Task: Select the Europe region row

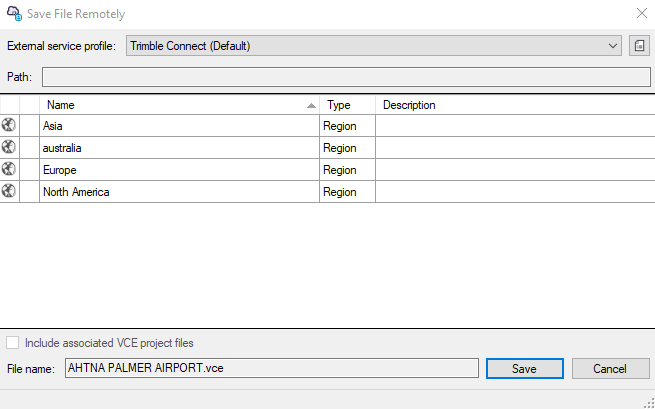Action: click(x=328, y=170)
